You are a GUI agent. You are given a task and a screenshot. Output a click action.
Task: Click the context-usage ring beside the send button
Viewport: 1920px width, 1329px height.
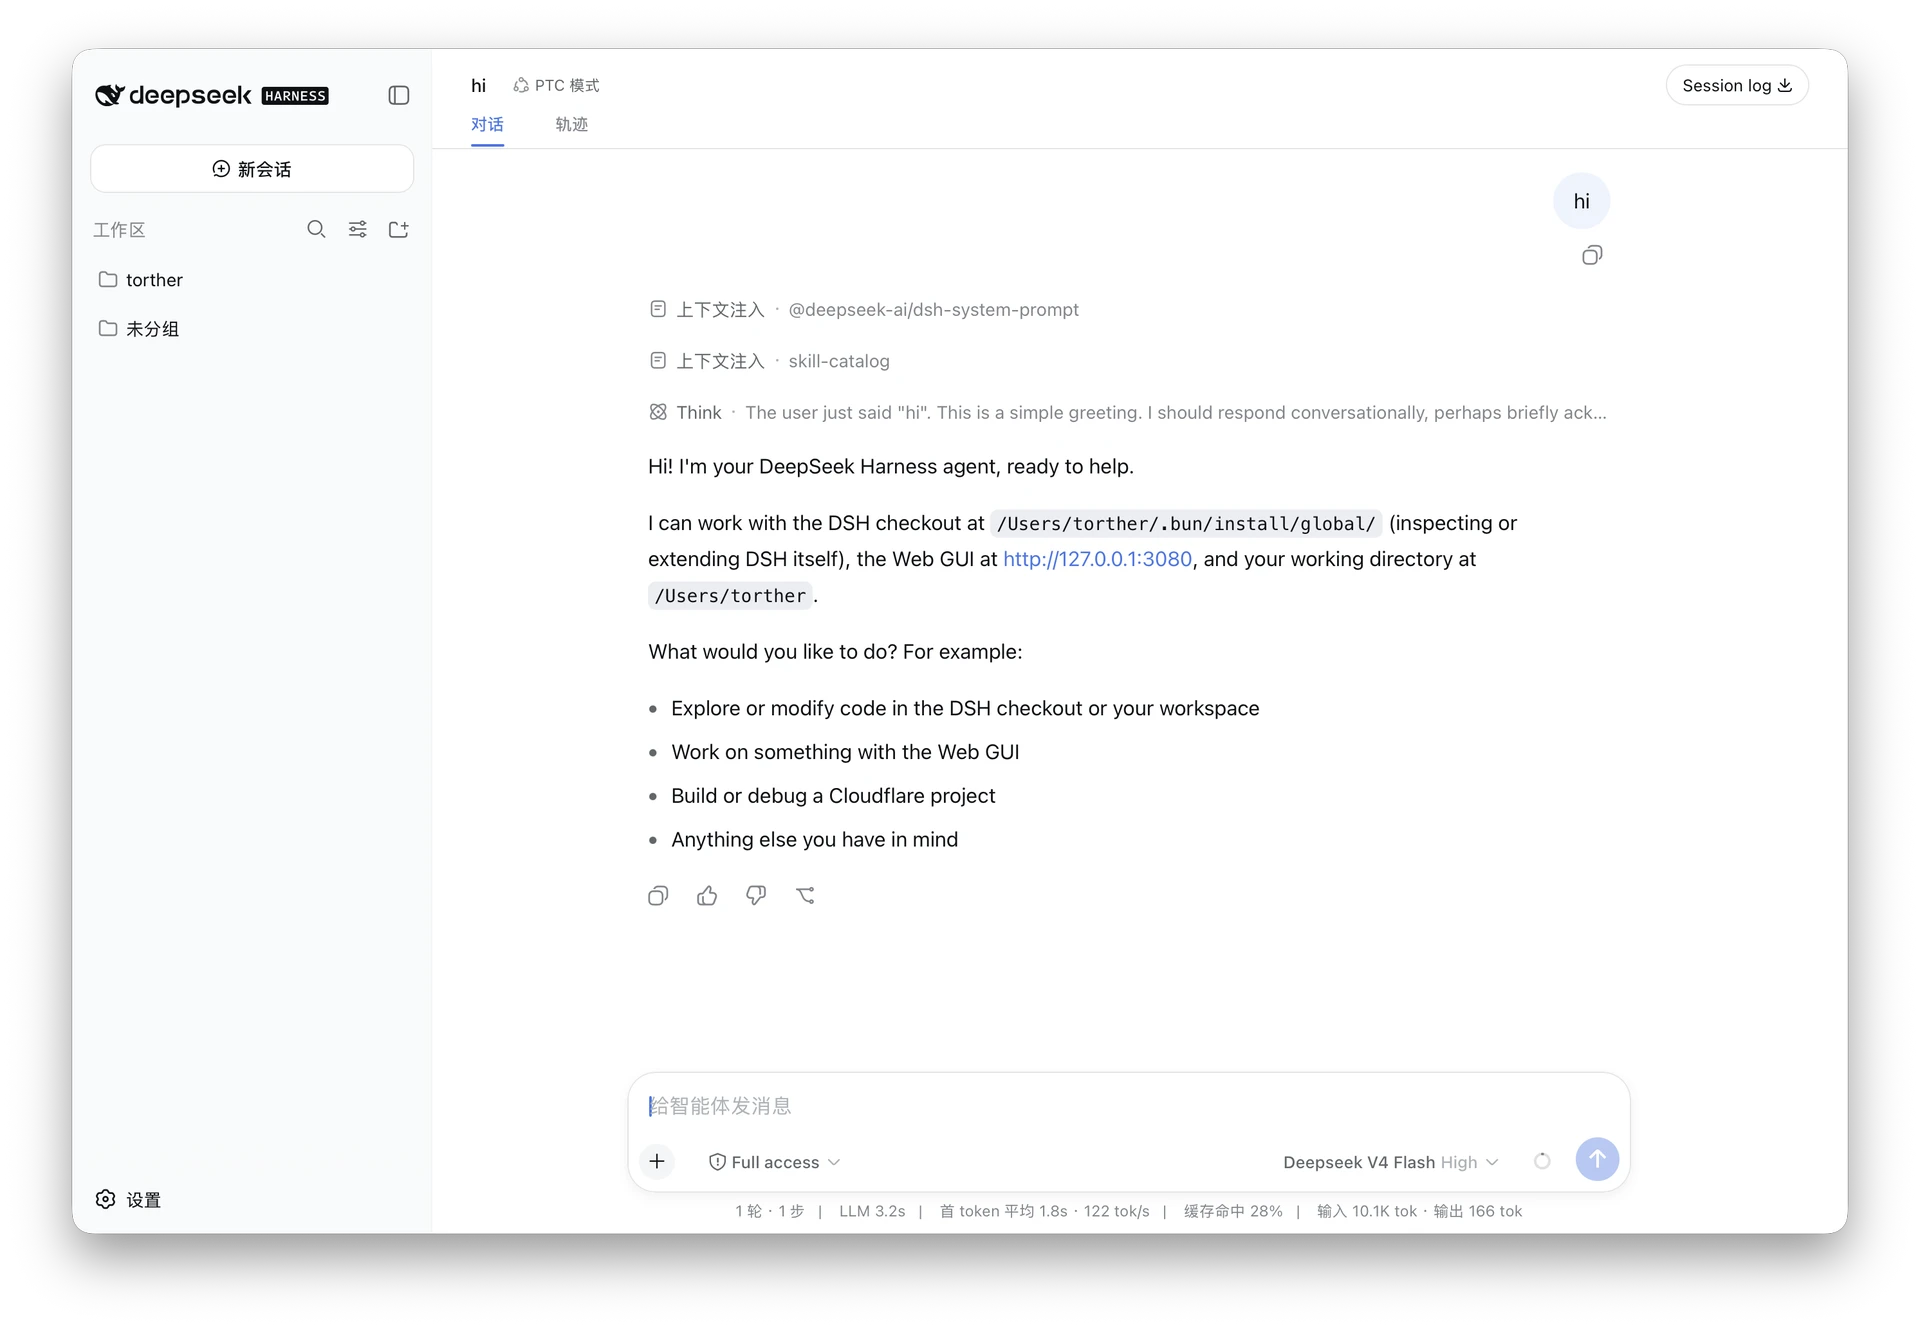1542,1160
